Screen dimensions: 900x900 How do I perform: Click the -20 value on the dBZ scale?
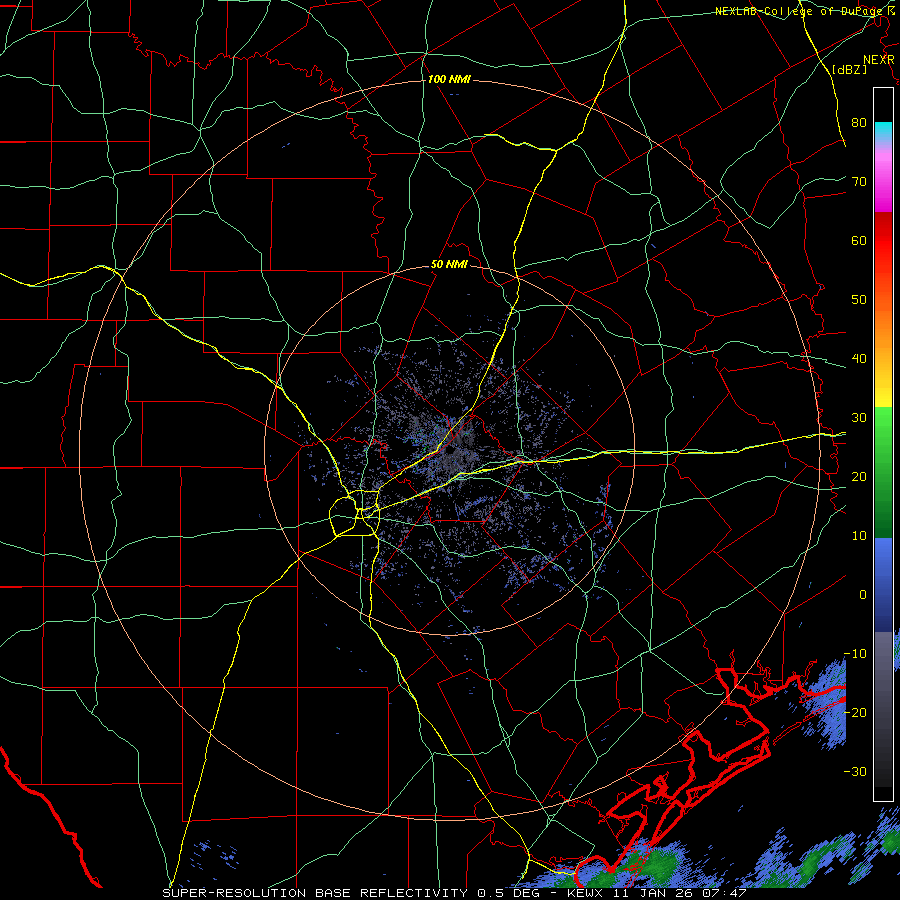(855, 712)
